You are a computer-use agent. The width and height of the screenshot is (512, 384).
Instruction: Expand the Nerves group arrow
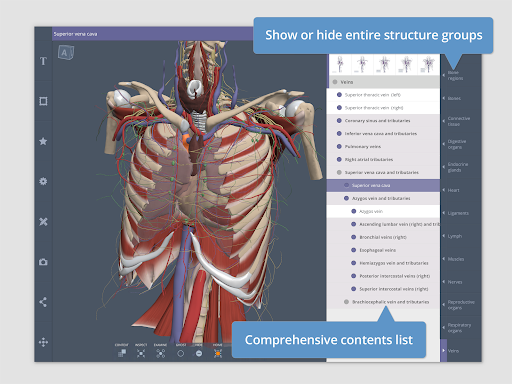(444, 282)
